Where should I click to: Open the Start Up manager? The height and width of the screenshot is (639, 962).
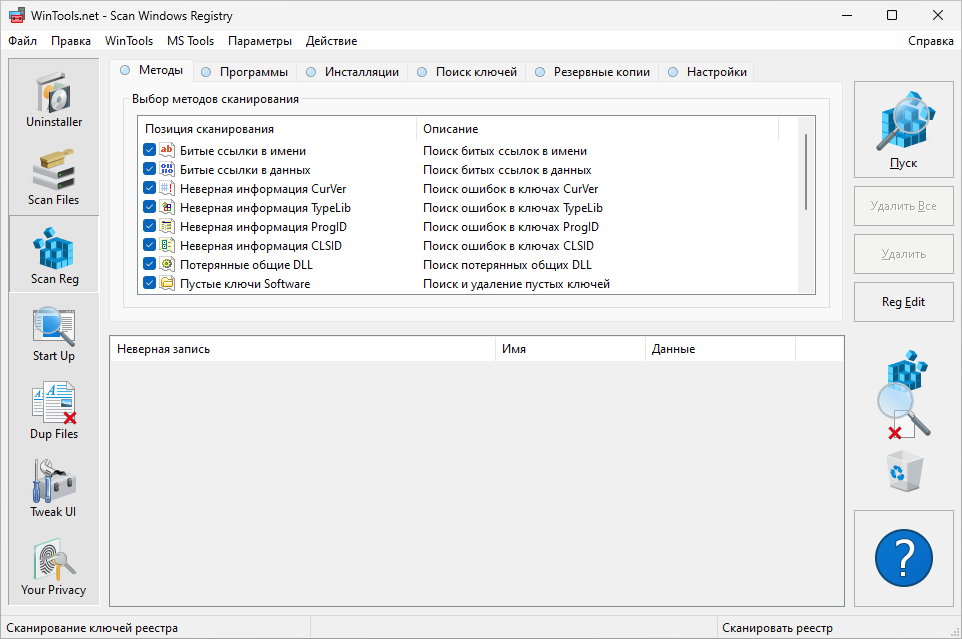[x=54, y=333]
